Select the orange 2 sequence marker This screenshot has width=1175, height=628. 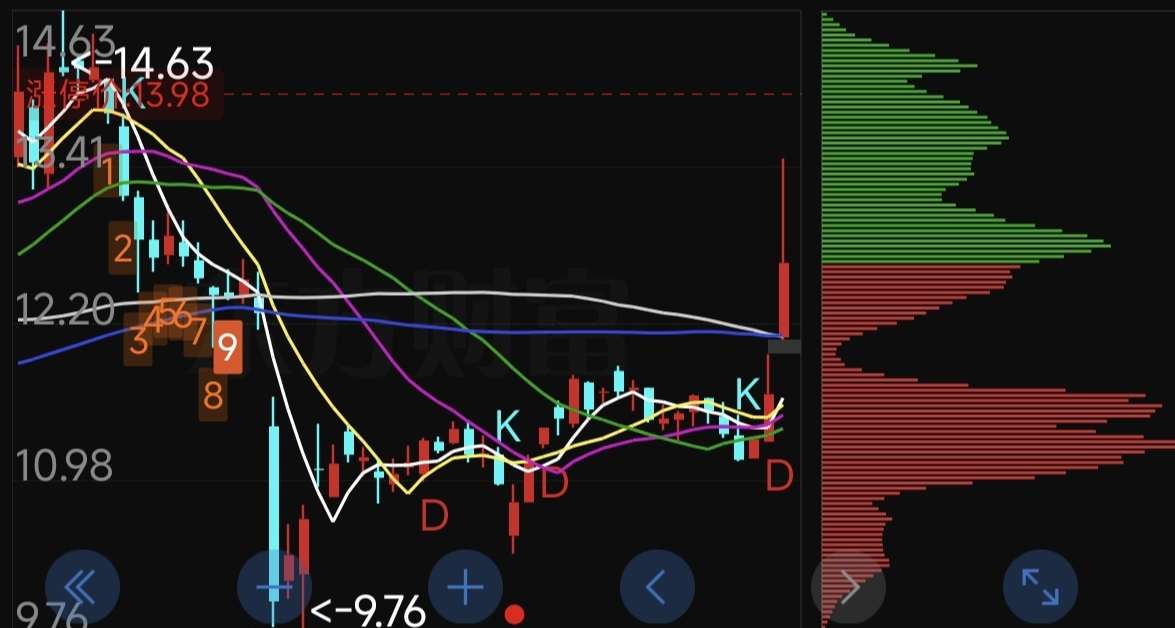pos(123,248)
